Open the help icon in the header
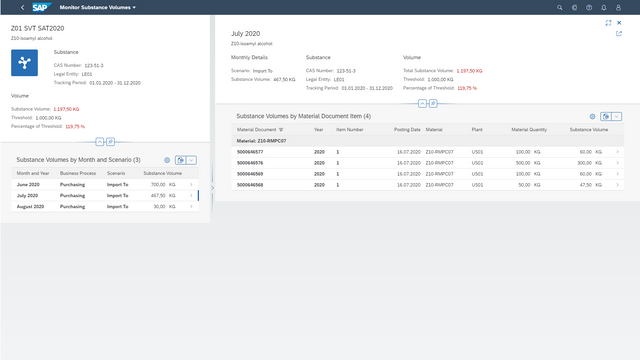 click(x=589, y=7)
